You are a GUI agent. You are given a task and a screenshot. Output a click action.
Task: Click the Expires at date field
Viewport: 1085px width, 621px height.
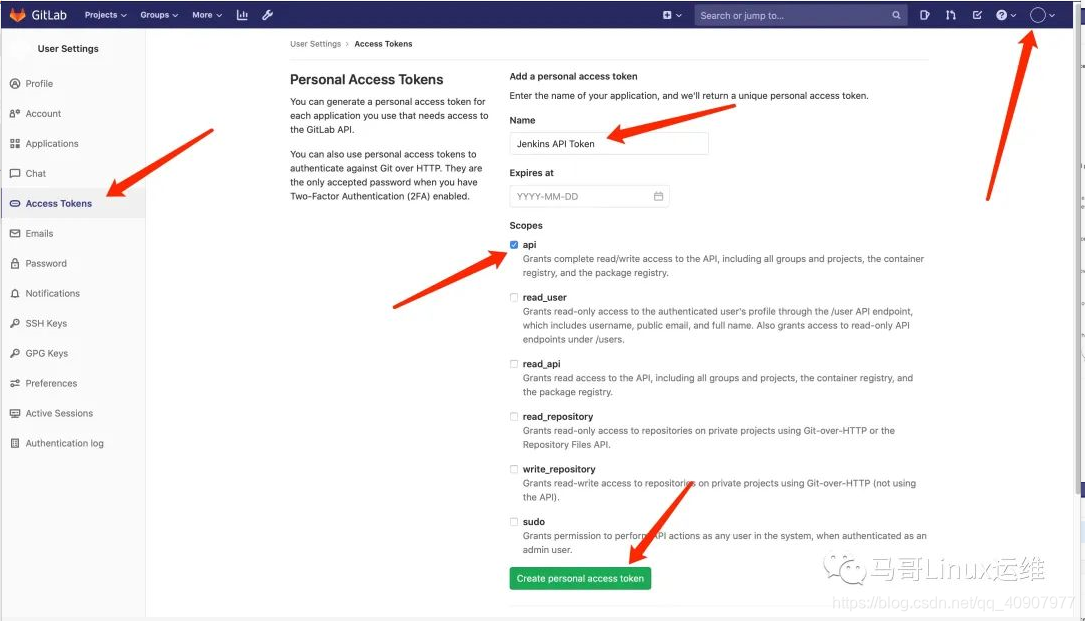(589, 197)
